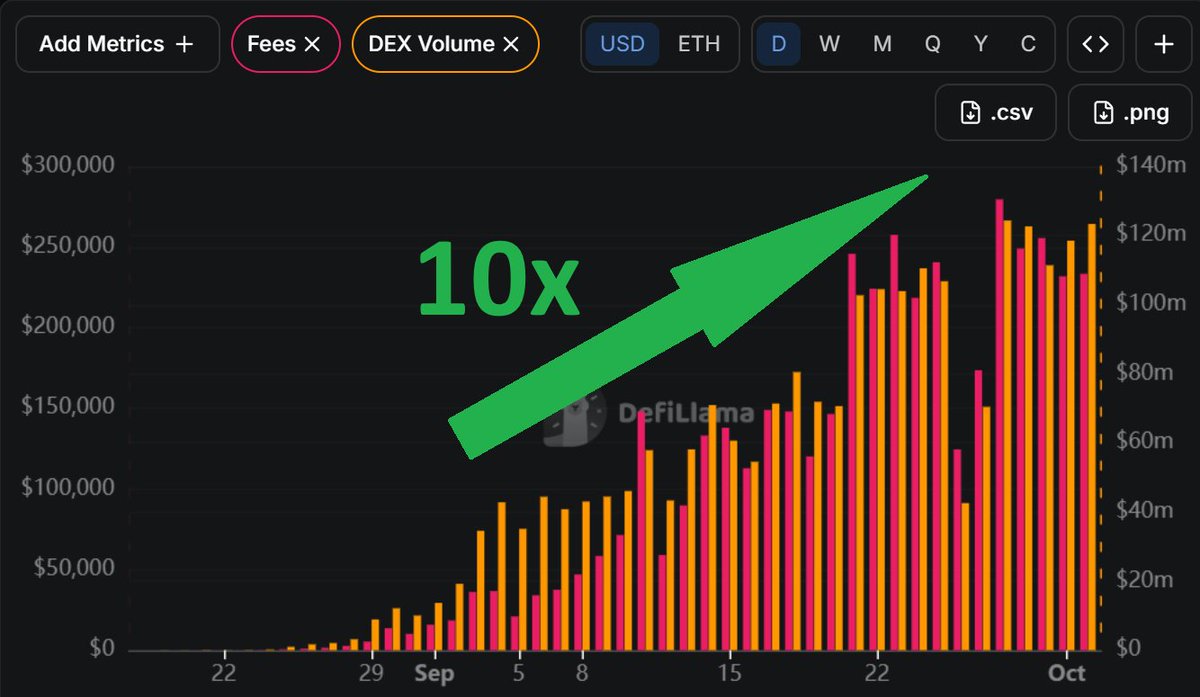The width and height of the screenshot is (1200, 697).
Task: Select the yearly (Y) interval
Action: (x=981, y=44)
